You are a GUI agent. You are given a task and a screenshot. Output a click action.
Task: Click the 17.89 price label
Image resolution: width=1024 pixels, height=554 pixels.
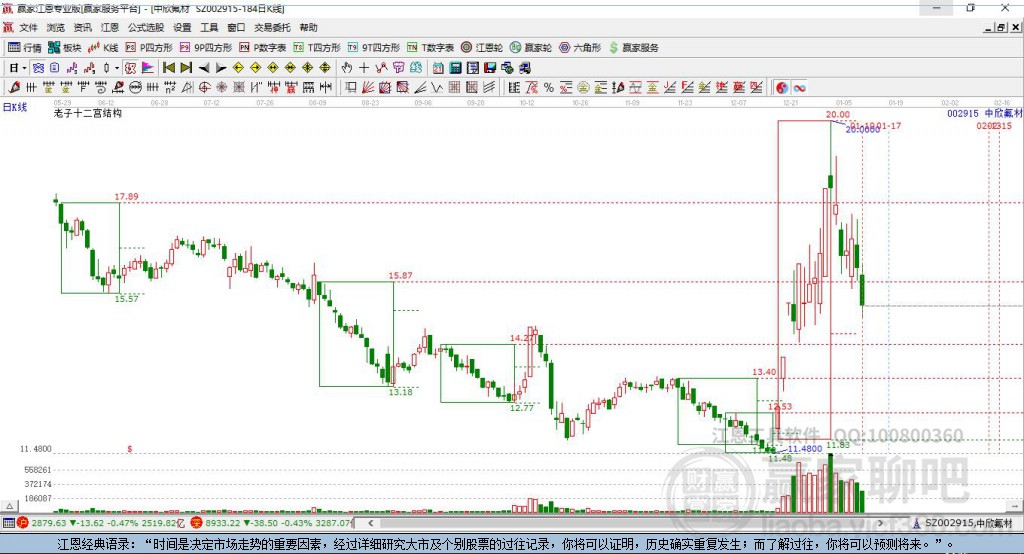point(126,197)
